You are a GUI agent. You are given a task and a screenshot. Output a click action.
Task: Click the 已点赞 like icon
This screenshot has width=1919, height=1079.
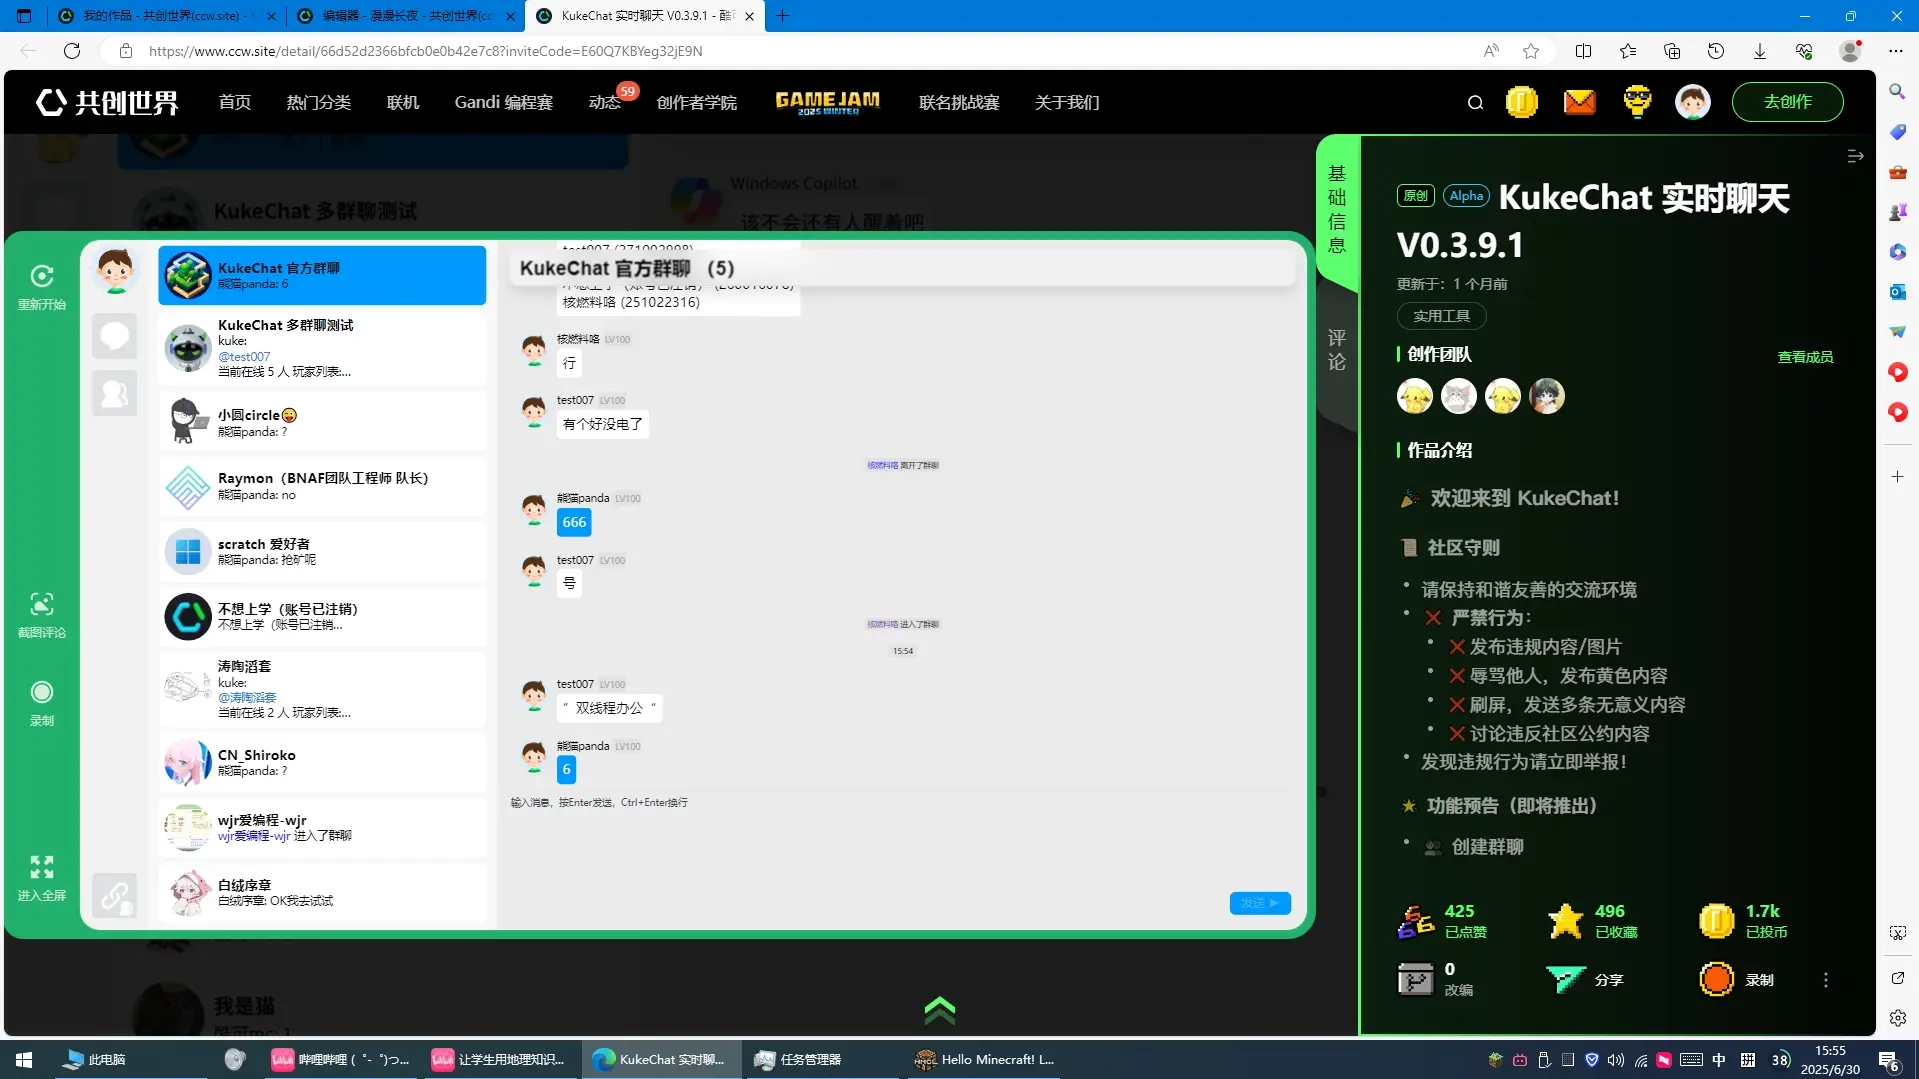(x=1416, y=921)
